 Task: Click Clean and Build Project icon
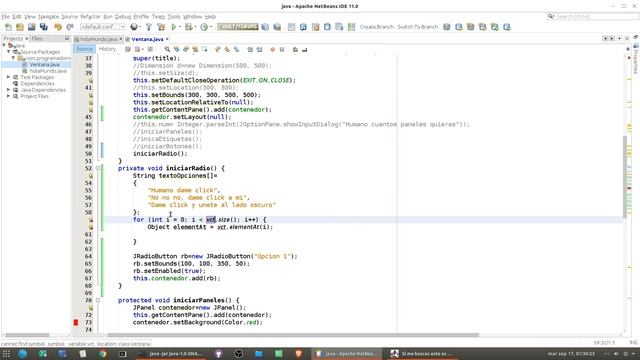click(x=161, y=27)
